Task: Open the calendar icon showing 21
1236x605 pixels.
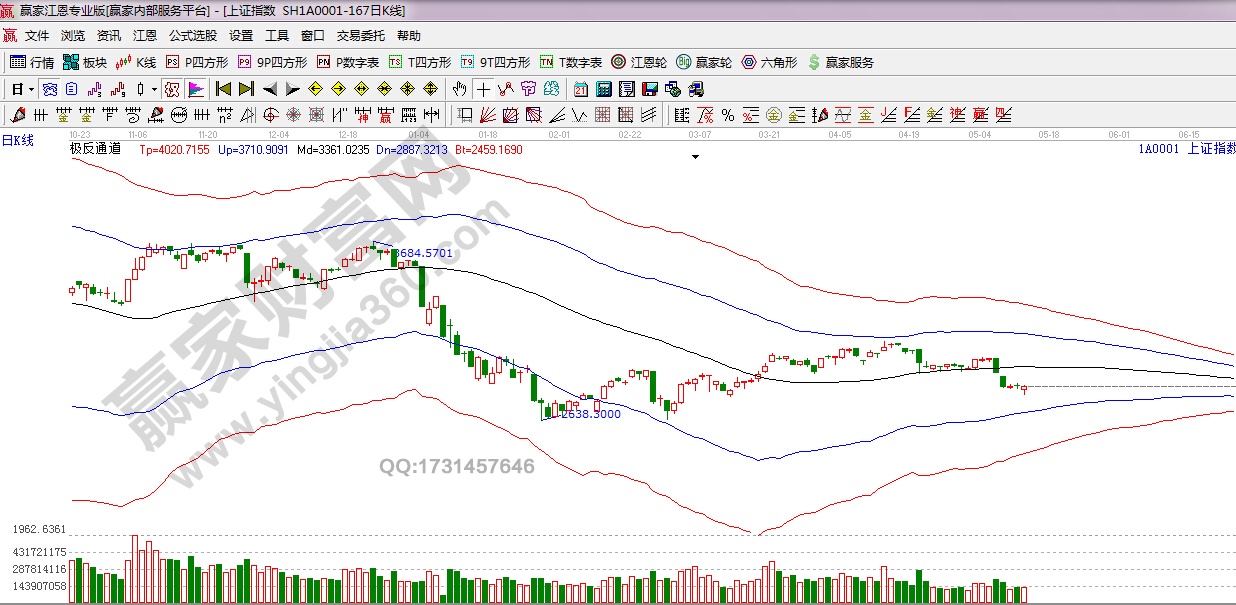Action: point(580,89)
